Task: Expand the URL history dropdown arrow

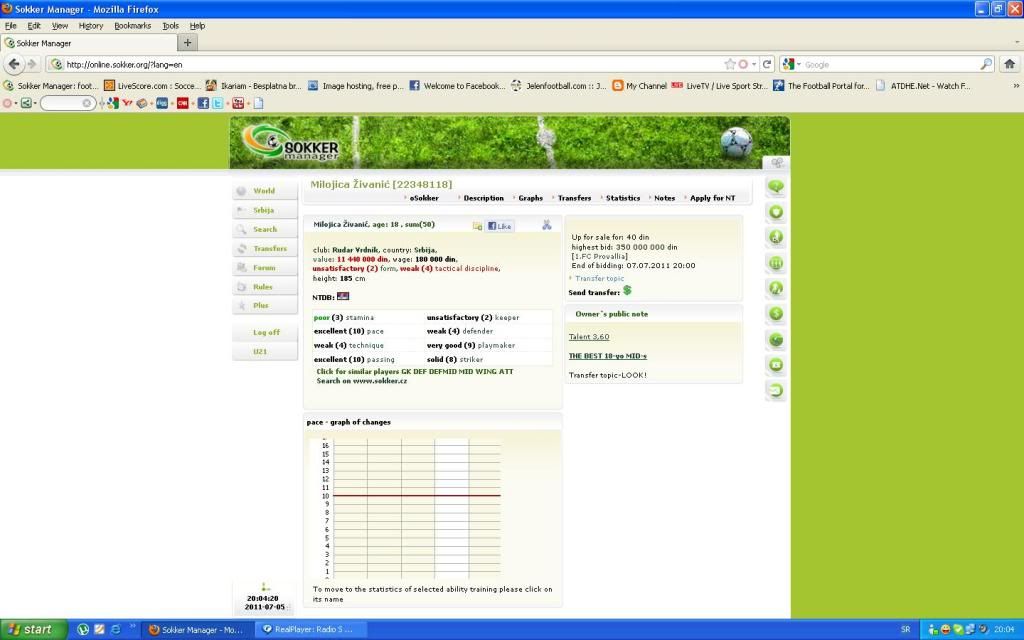Action: (x=754, y=64)
